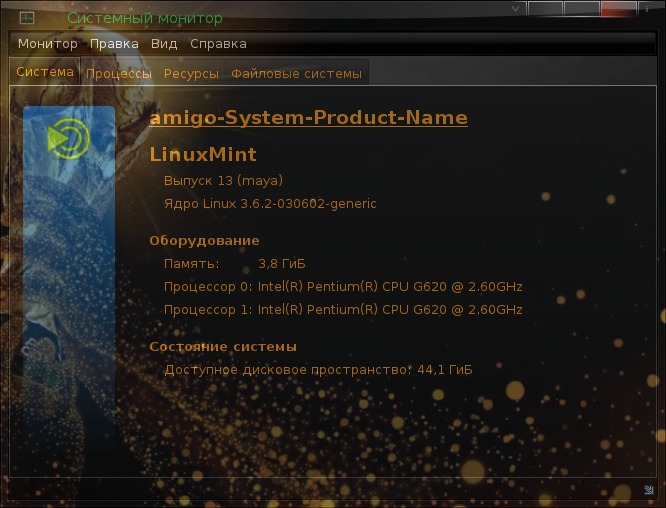This screenshot has width=666, height=508.
Task: Click the Состояние системы heading
Action: (x=223, y=347)
